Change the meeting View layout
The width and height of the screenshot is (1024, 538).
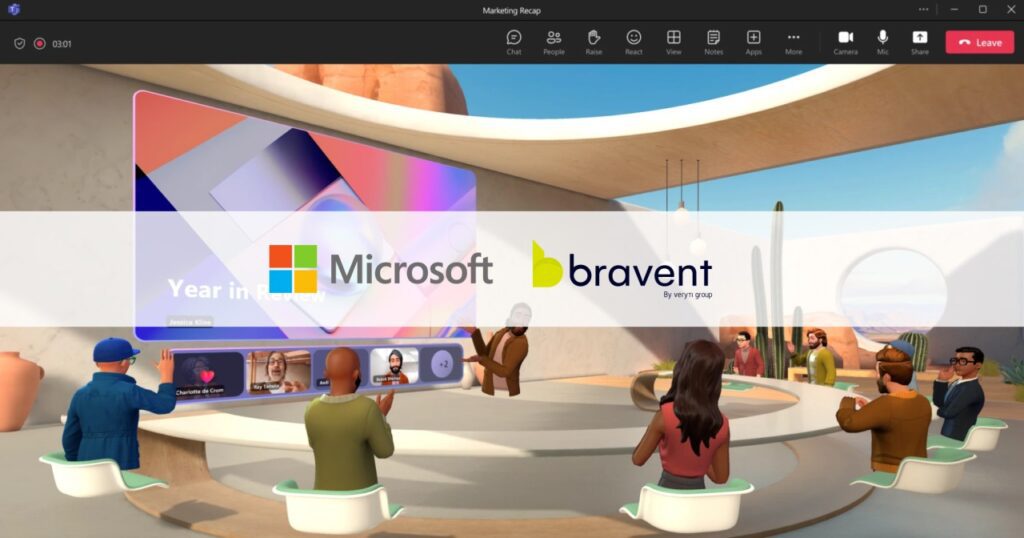pyautogui.click(x=673, y=42)
